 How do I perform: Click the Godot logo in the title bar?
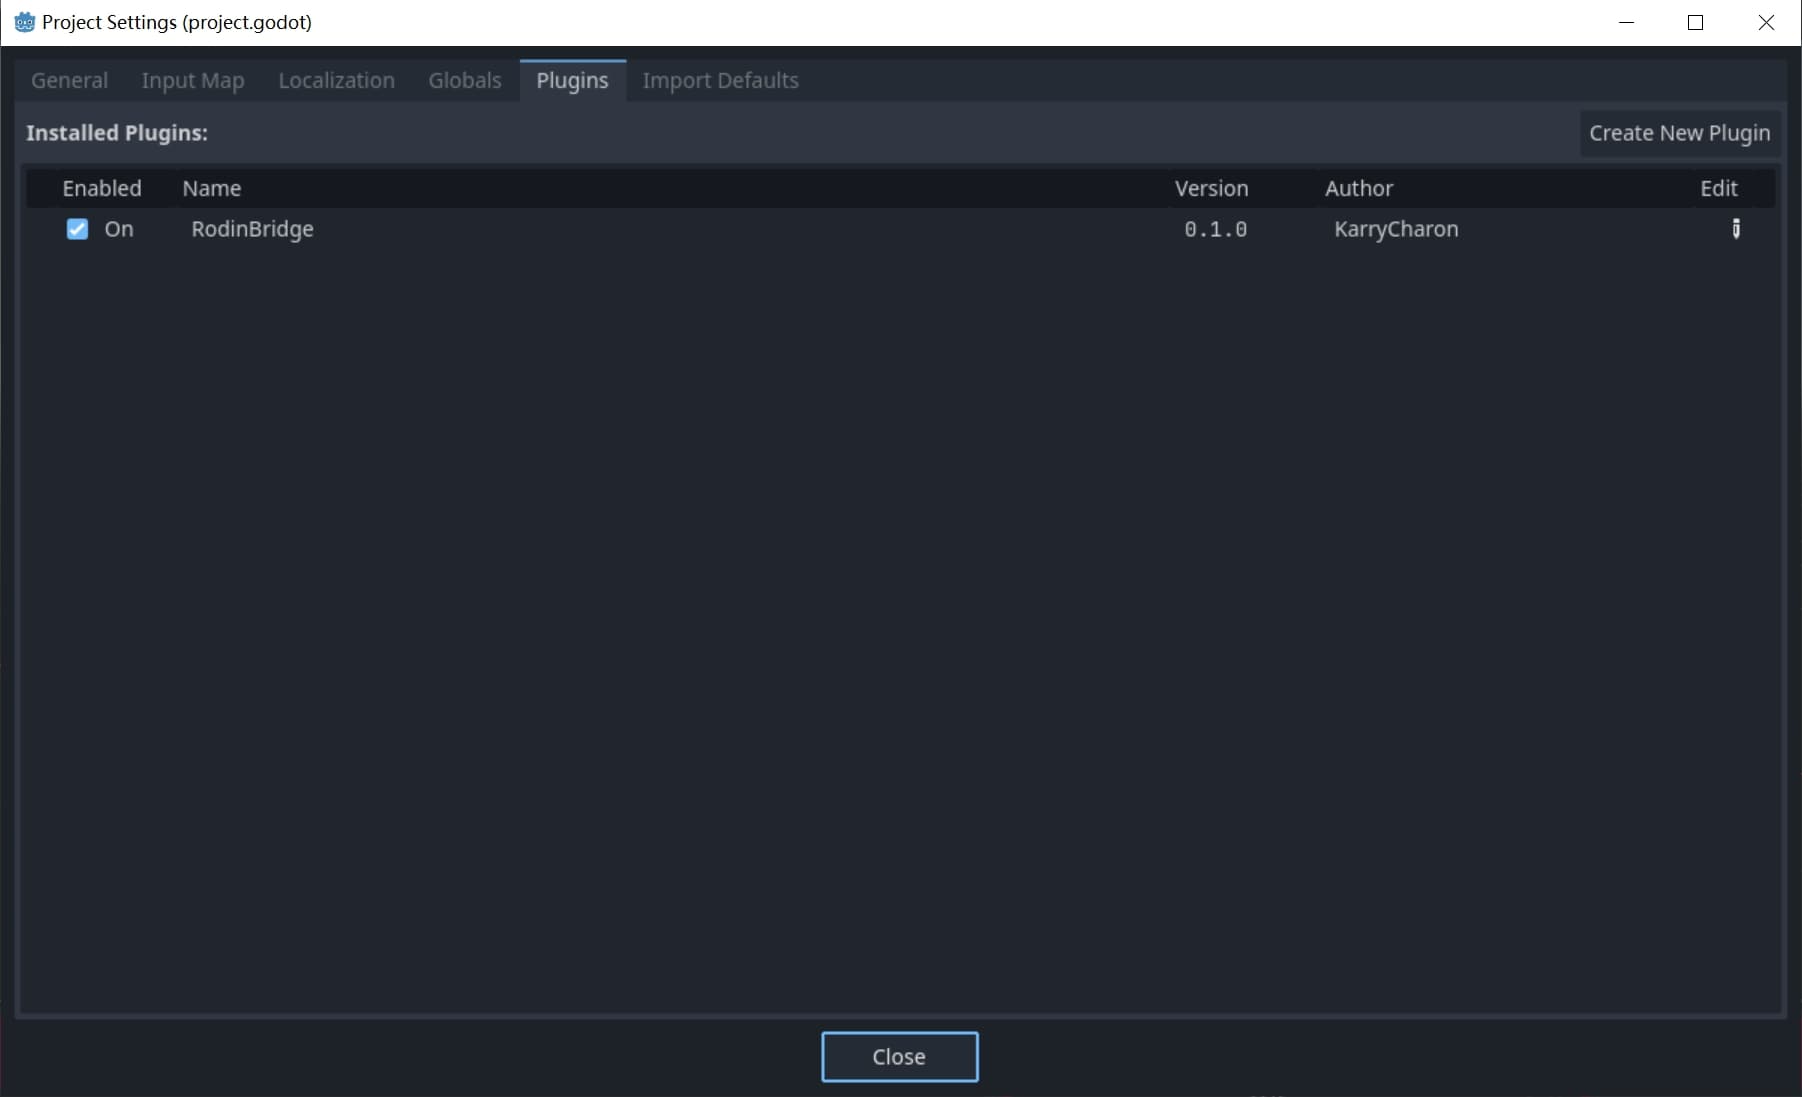point(24,22)
